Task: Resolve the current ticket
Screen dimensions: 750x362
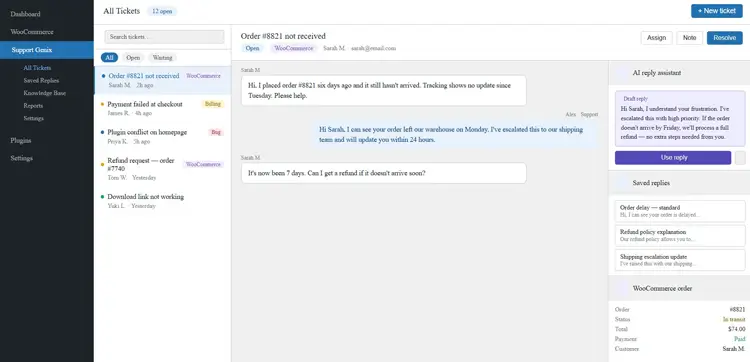Action: point(724,38)
